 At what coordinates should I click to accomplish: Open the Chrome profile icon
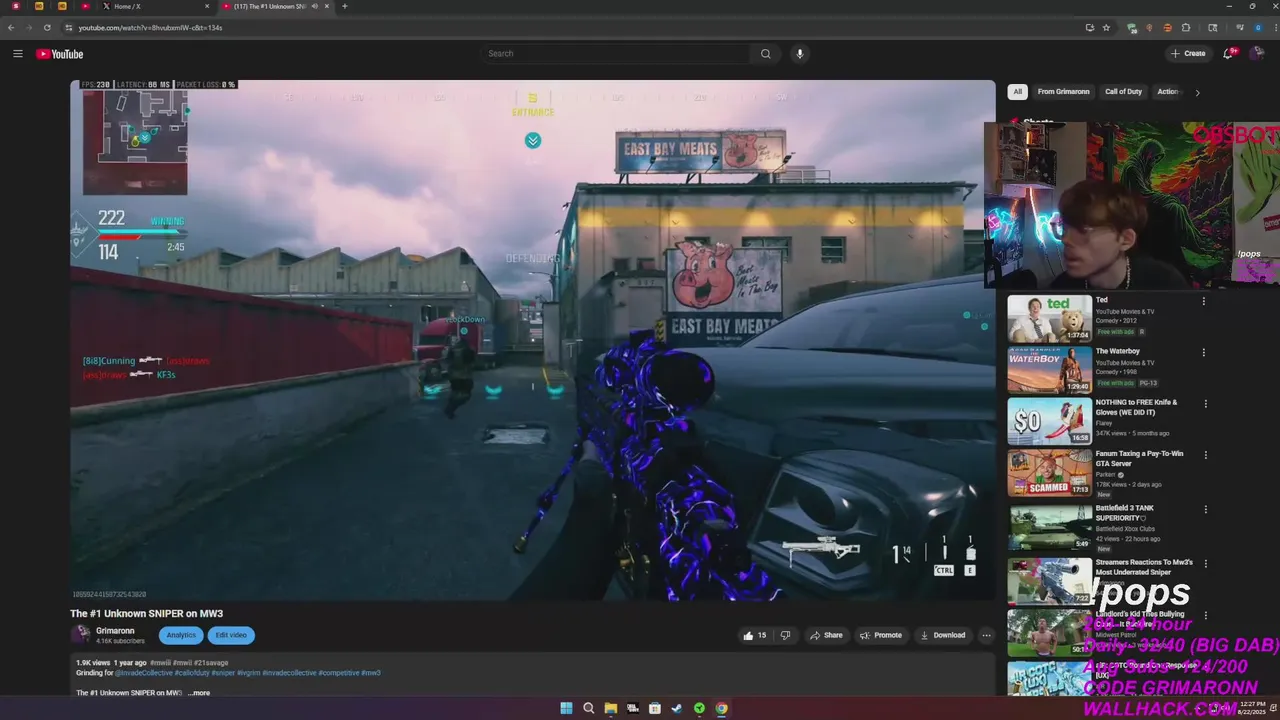(x=1258, y=28)
